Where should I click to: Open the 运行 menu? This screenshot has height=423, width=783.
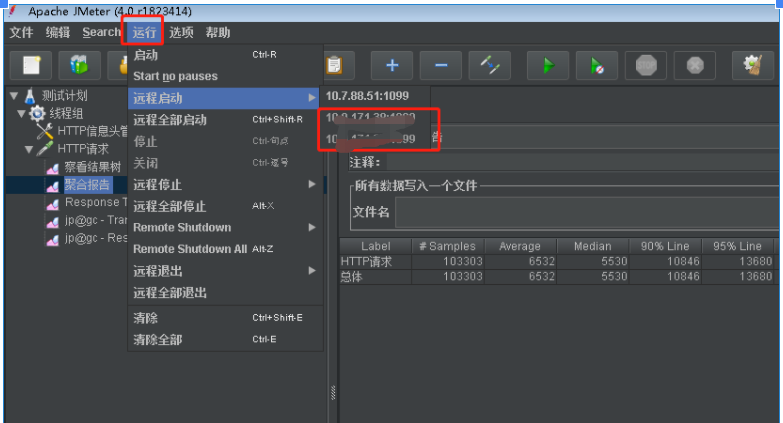click(x=144, y=32)
